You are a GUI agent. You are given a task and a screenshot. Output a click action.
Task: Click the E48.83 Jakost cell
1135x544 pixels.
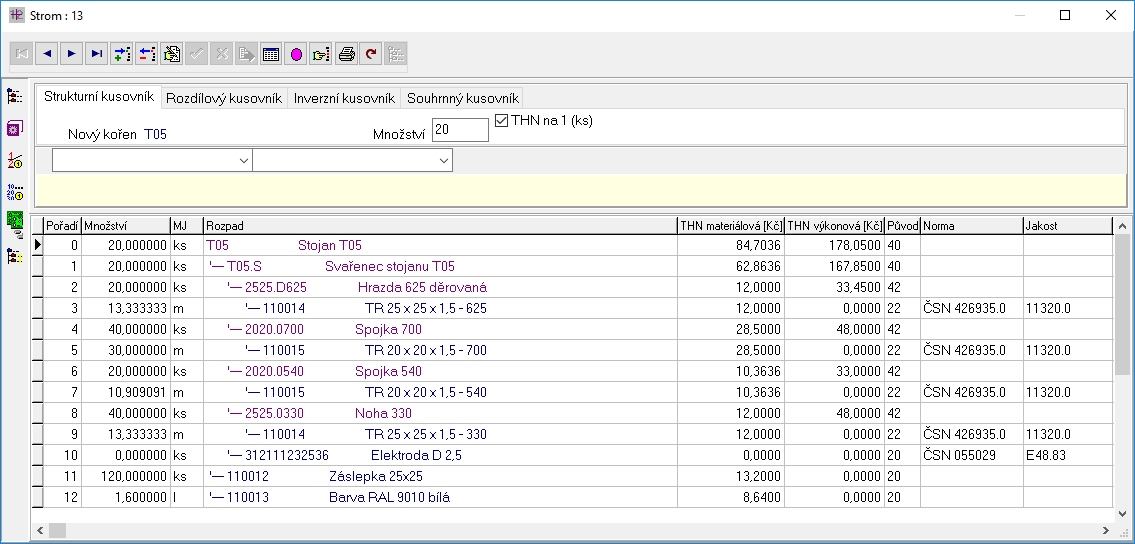[x=1067, y=455]
